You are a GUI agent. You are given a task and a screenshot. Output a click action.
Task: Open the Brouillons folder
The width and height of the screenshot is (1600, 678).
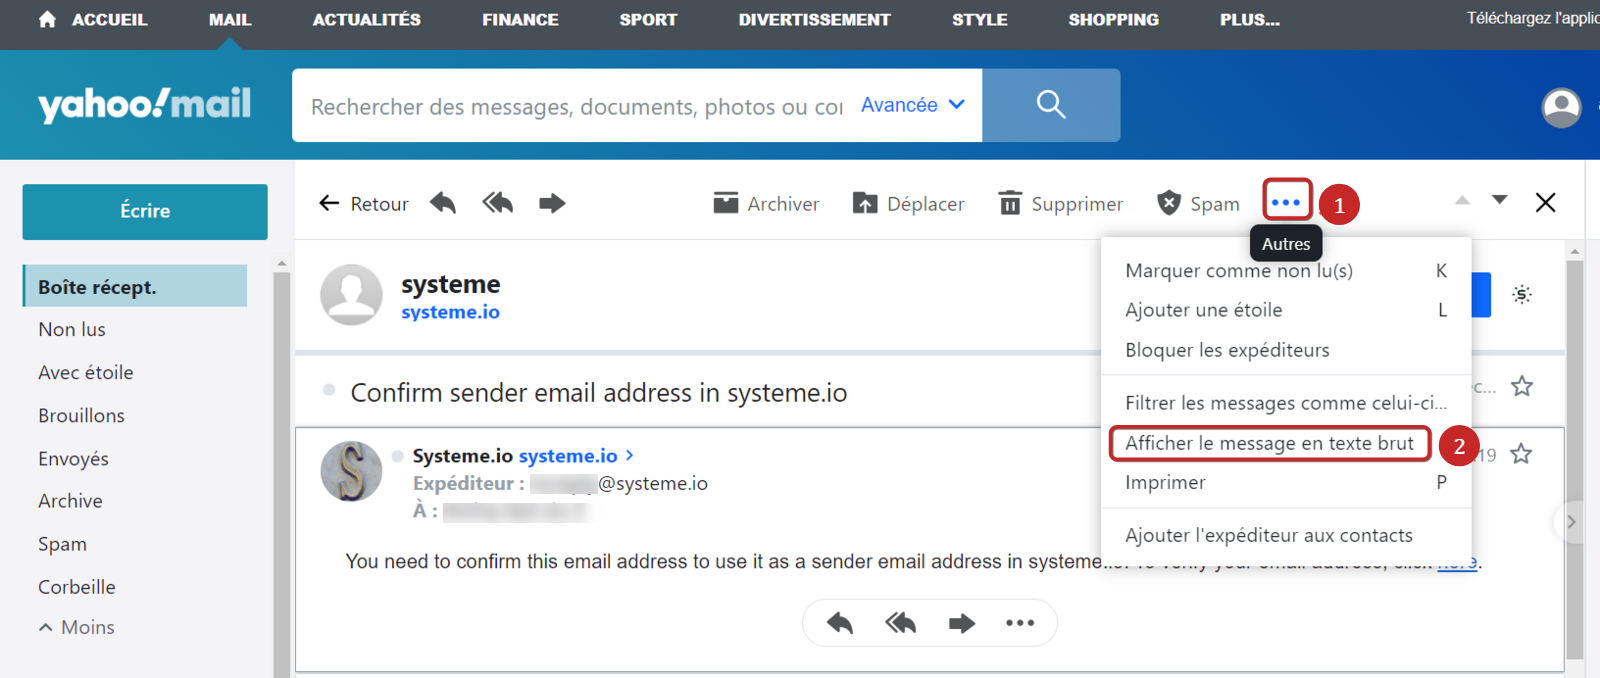[81, 415]
